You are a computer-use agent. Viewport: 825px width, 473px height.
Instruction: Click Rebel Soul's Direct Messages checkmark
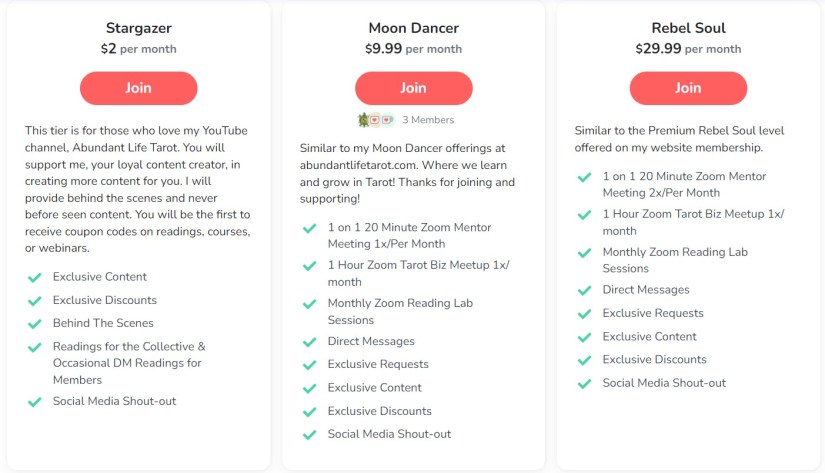(x=585, y=290)
